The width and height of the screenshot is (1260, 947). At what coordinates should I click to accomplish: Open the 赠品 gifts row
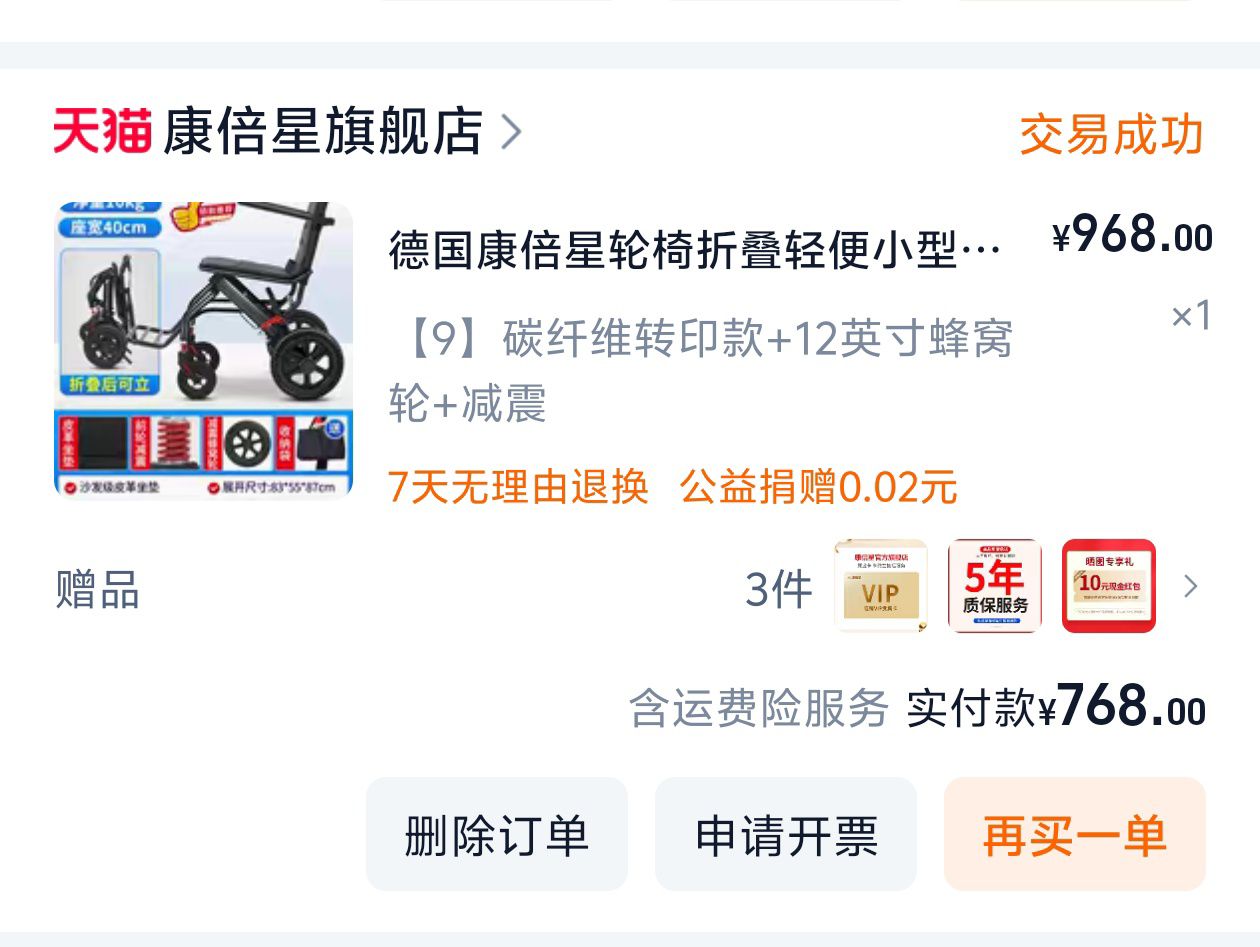coord(630,587)
